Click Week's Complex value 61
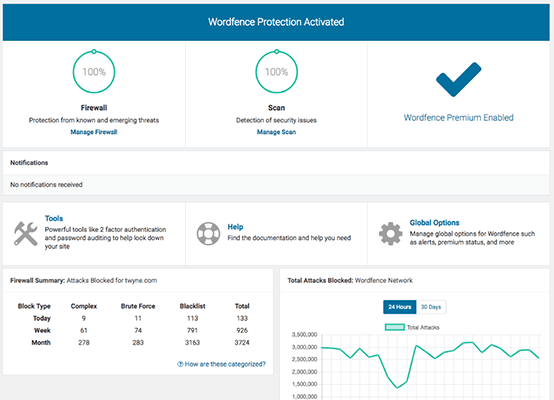Screen dimensions: 554x400 [84, 330]
